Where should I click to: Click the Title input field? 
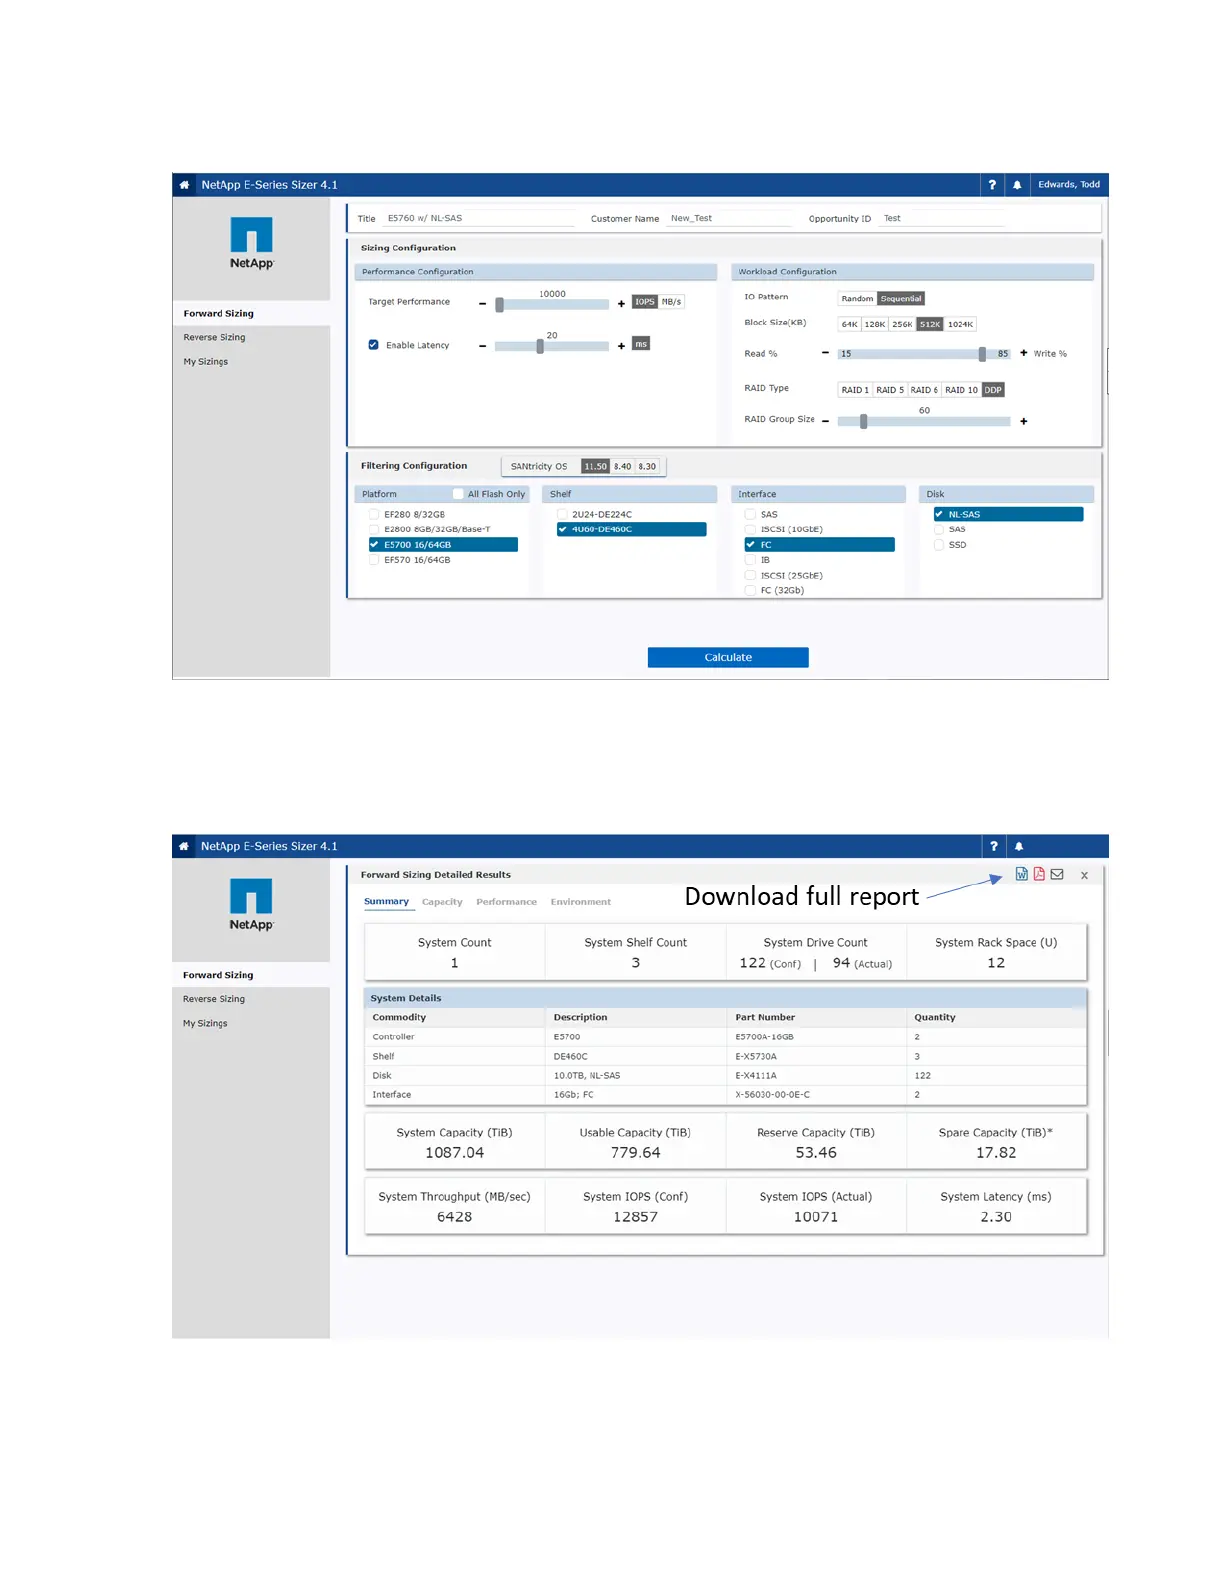[480, 218]
